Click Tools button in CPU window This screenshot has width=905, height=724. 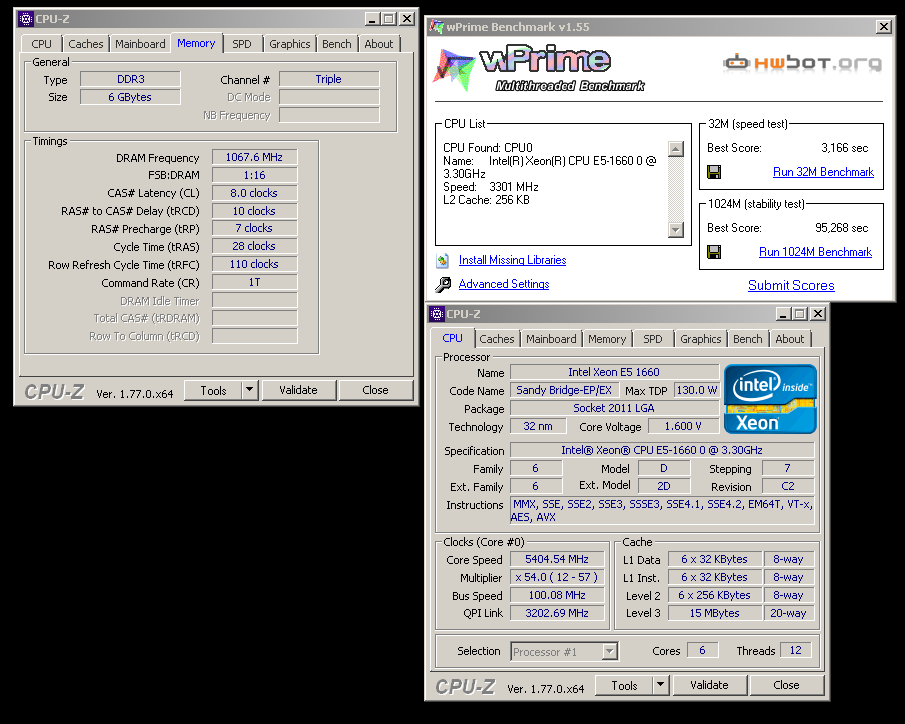click(624, 685)
